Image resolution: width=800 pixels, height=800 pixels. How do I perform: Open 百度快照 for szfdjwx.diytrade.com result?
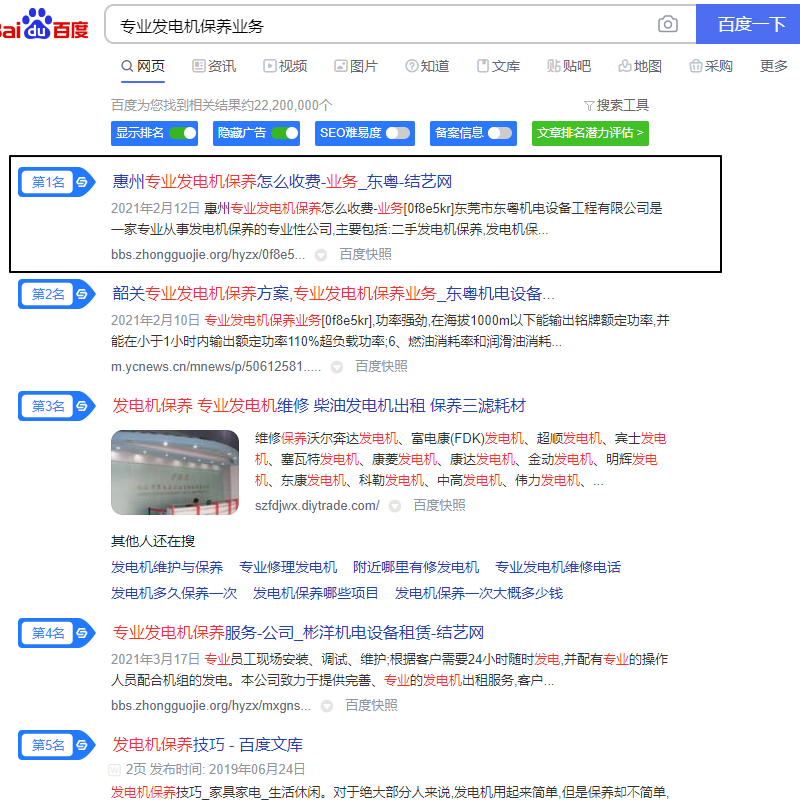(439, 506)
